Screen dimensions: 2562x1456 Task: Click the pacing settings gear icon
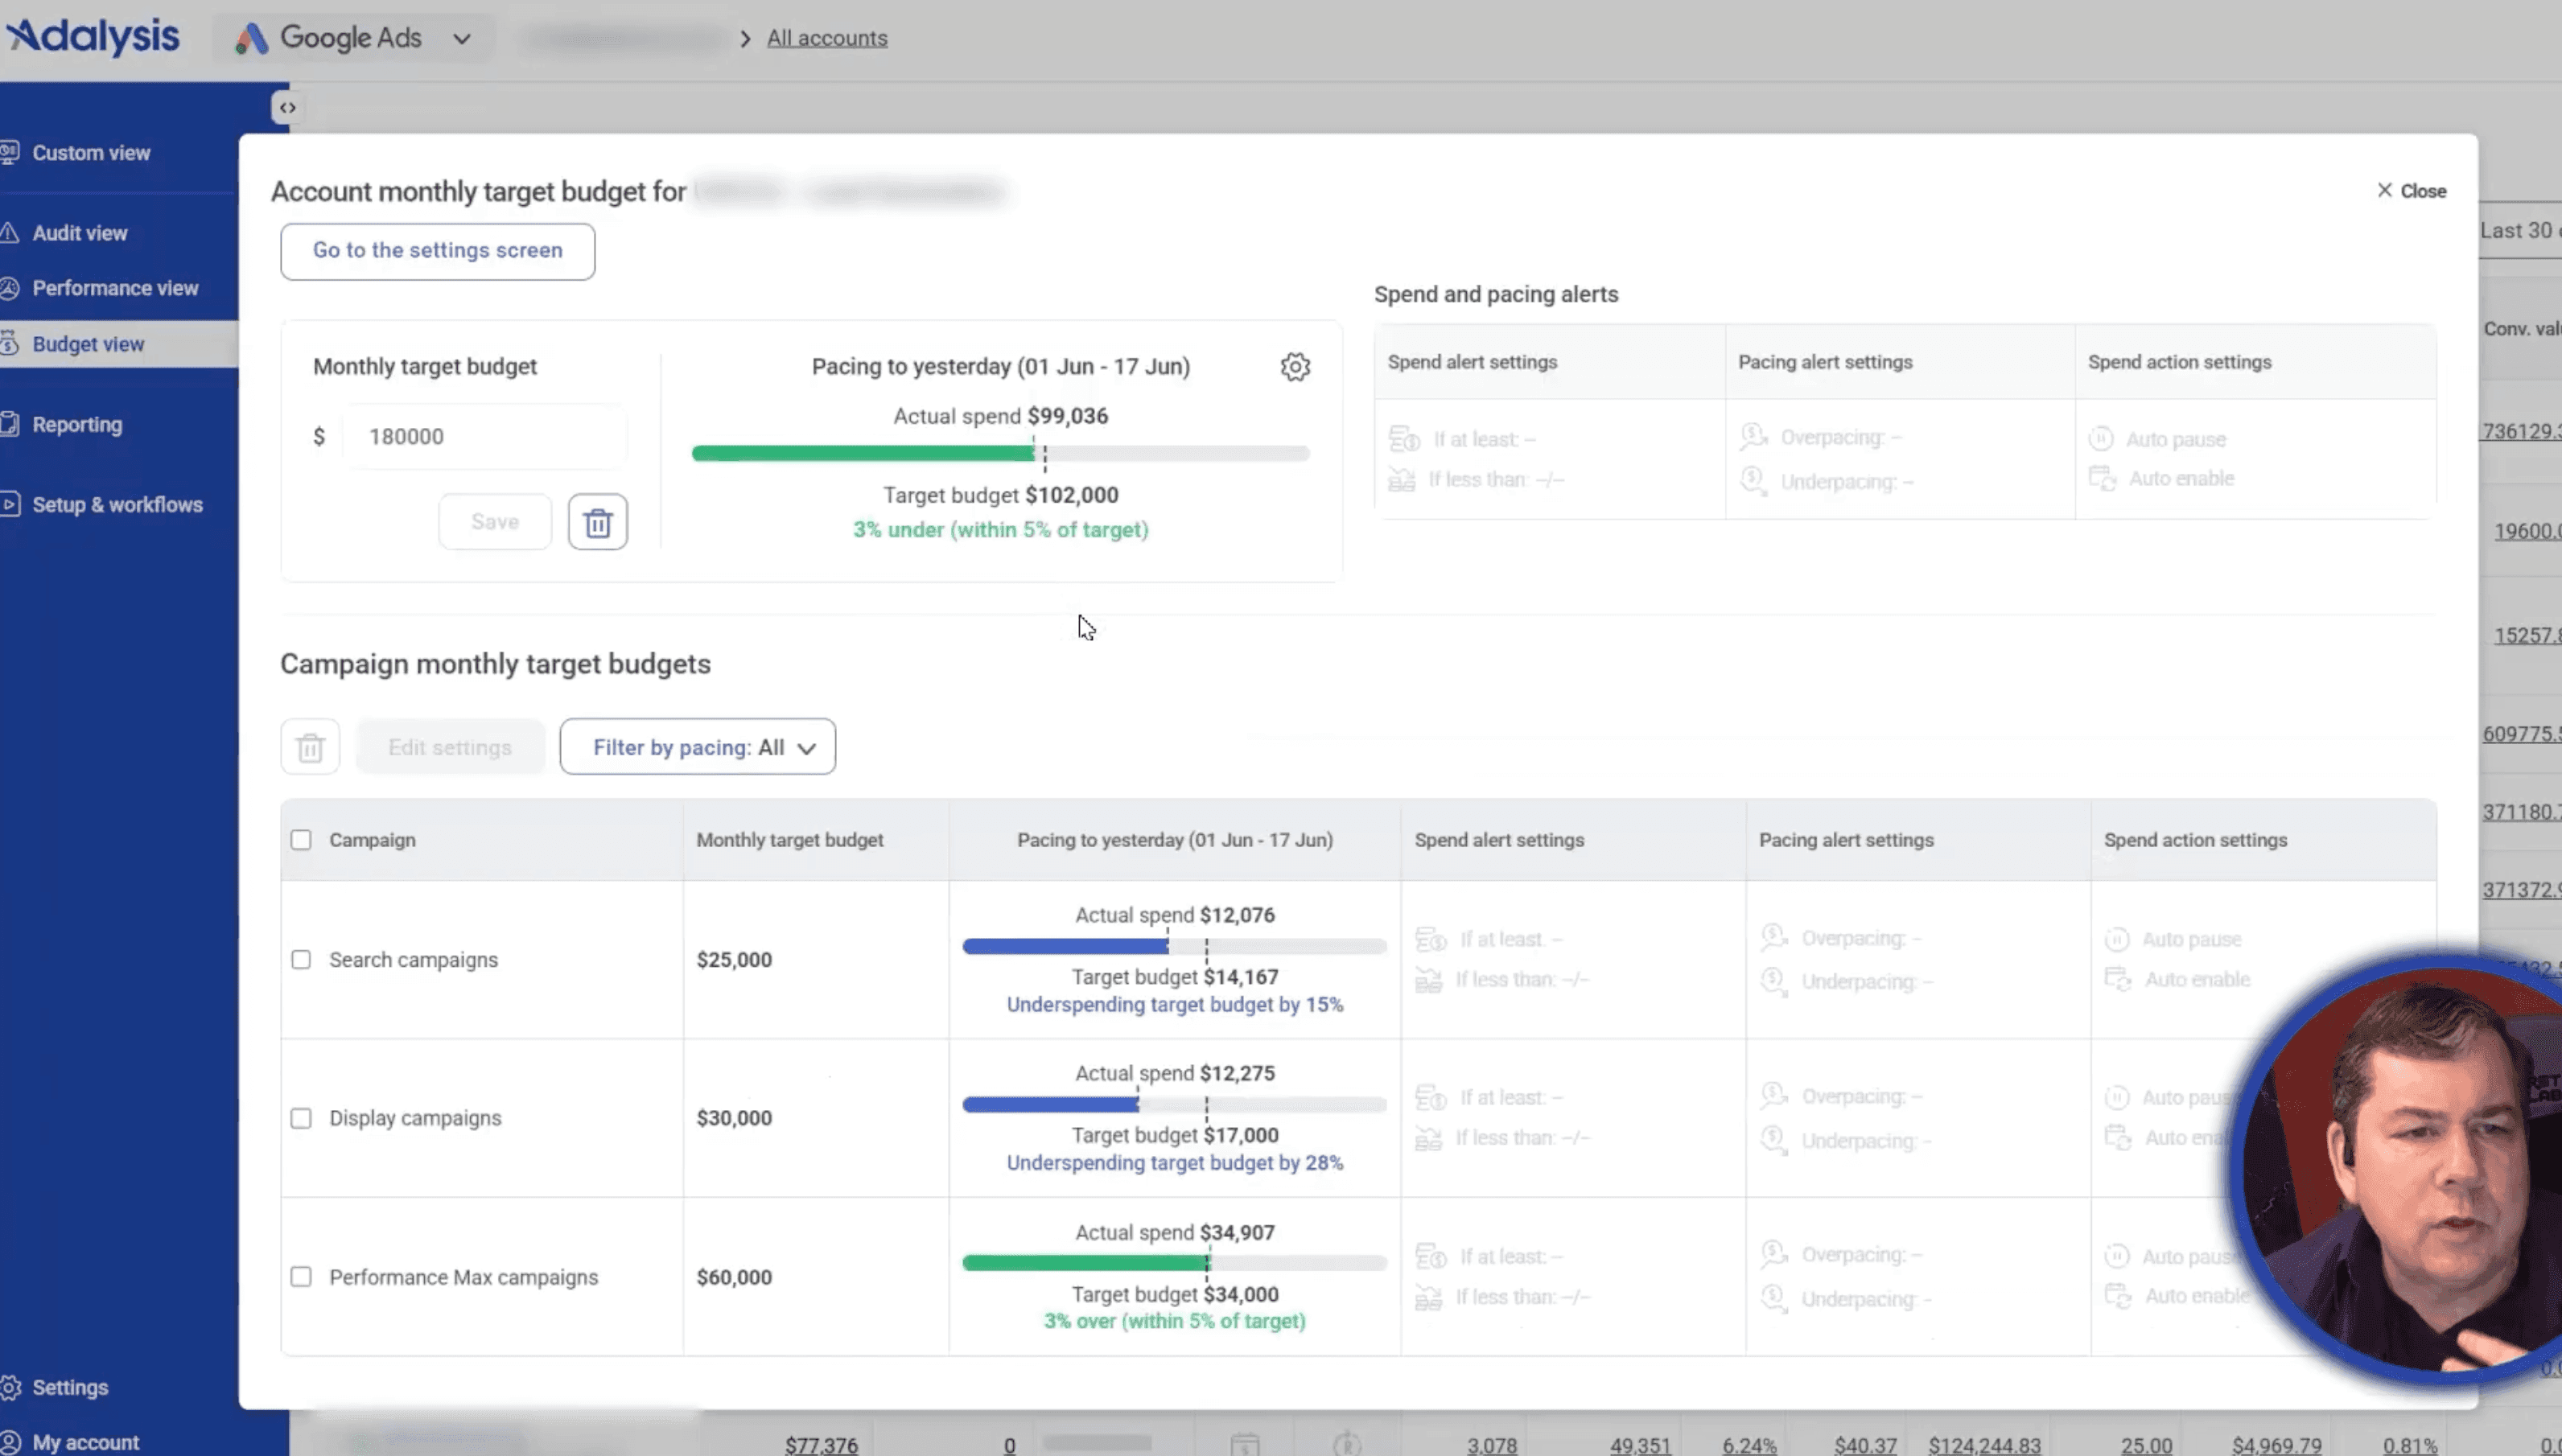tap(1295, 367)
